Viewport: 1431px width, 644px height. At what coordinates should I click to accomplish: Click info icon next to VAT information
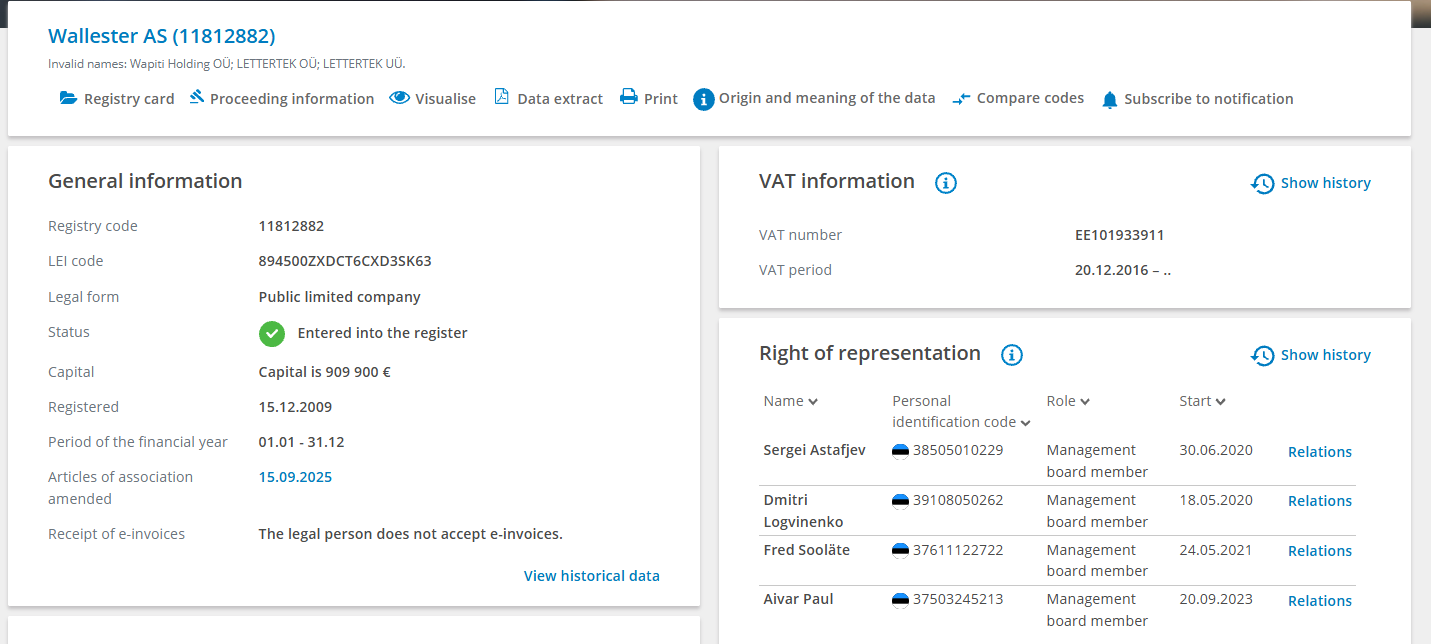click(x=946, y=183)
